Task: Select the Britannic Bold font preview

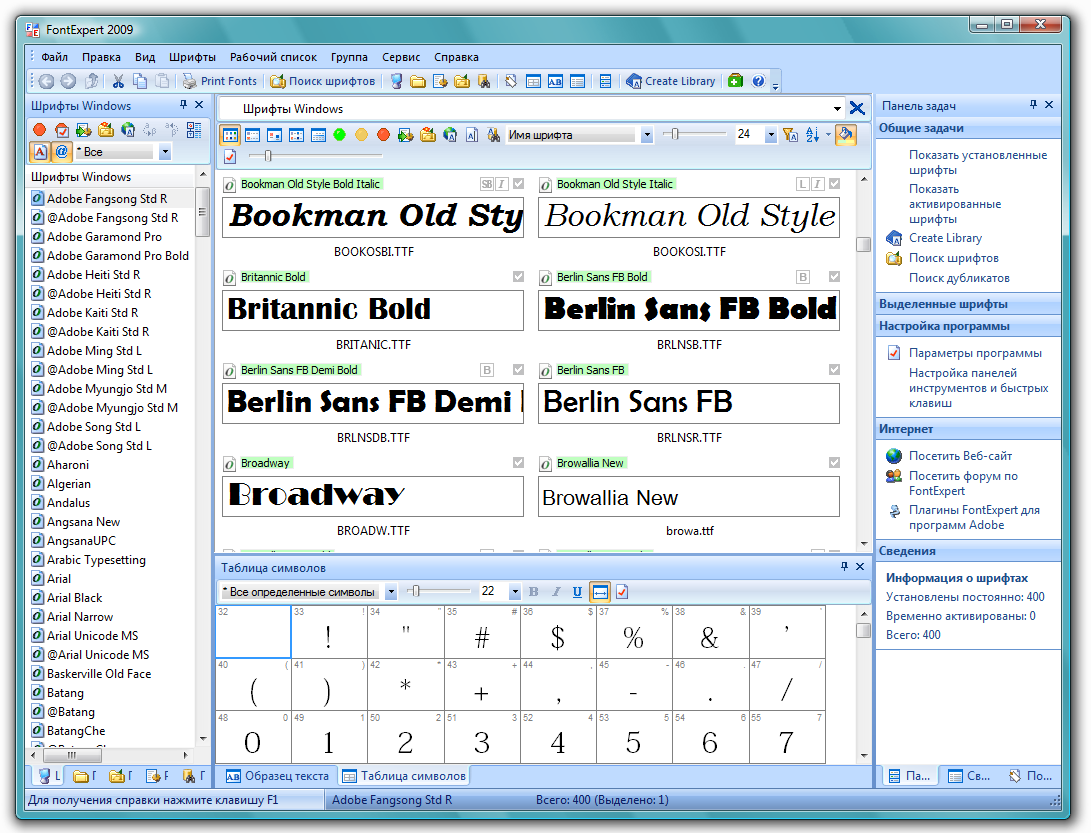Action: (x=373, y=310)
